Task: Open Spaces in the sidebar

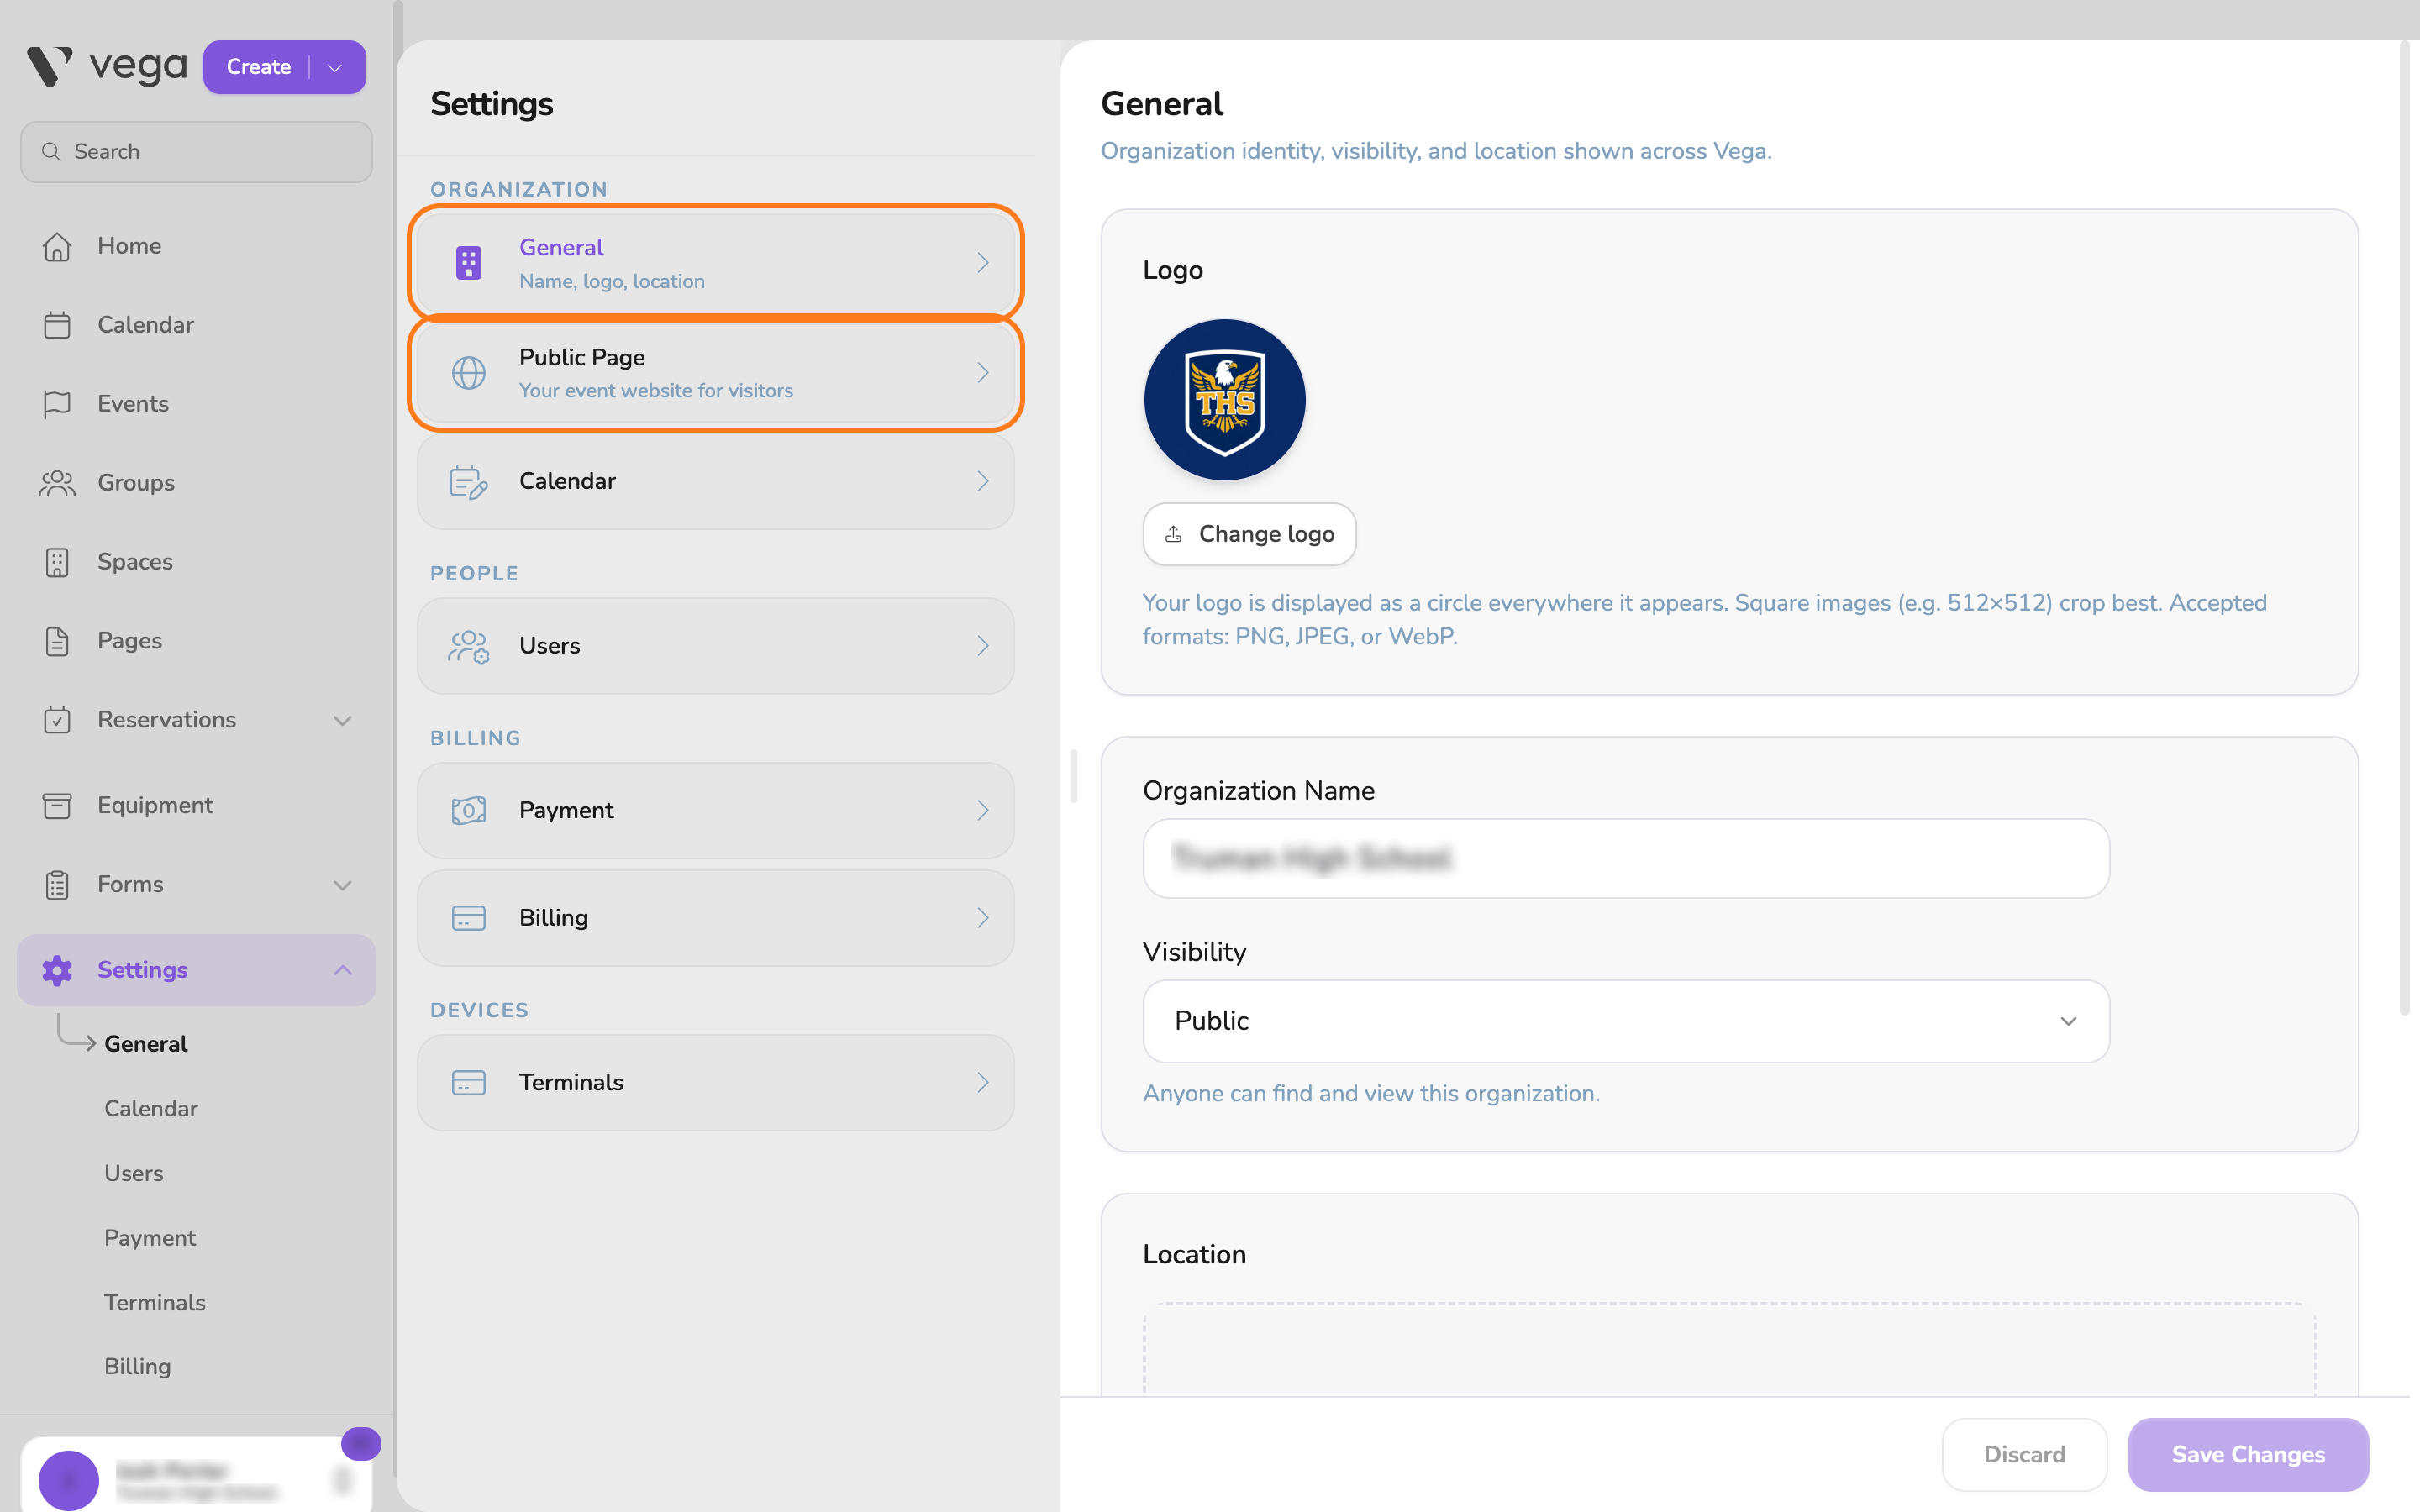Action: [x=197, y=562]
